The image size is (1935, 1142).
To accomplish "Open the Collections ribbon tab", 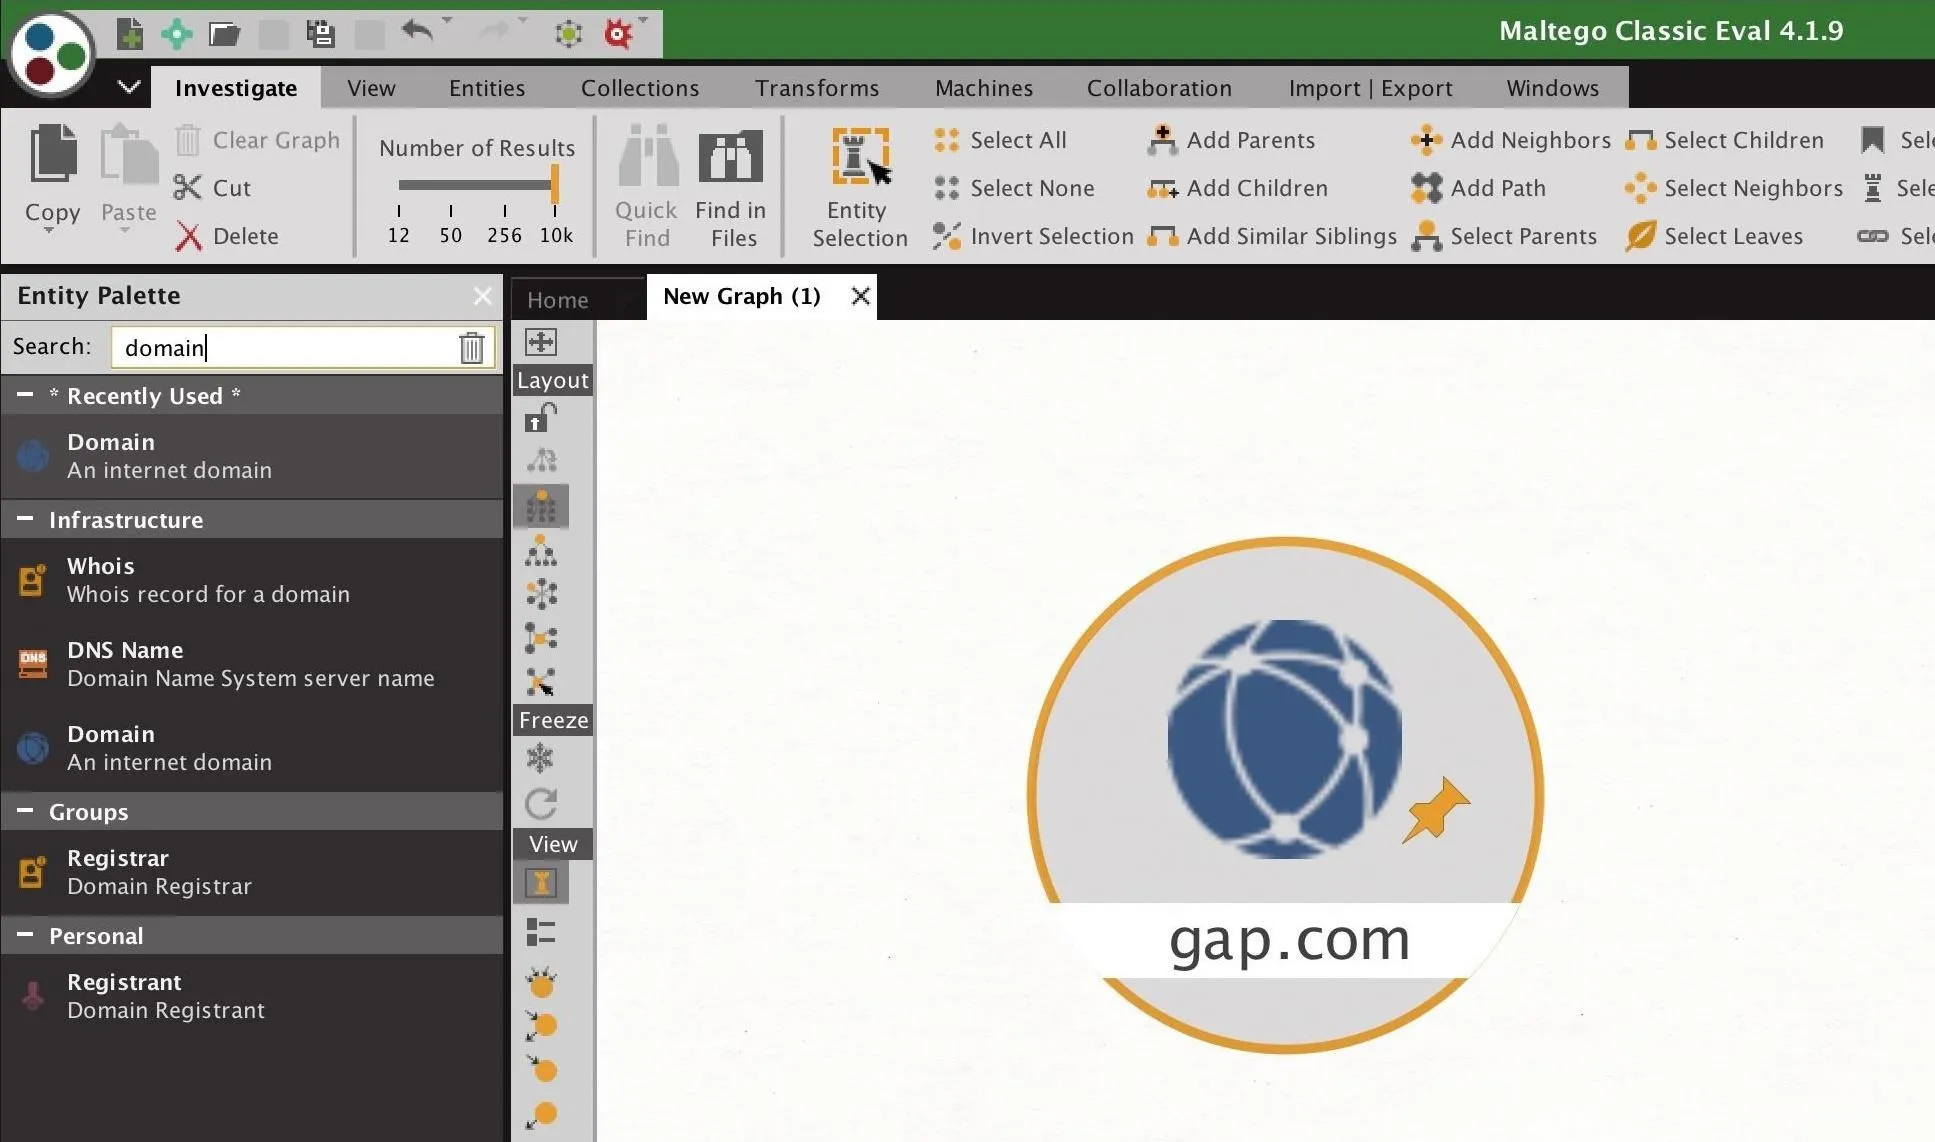I will pyautogui.click(x=640, y=88).
